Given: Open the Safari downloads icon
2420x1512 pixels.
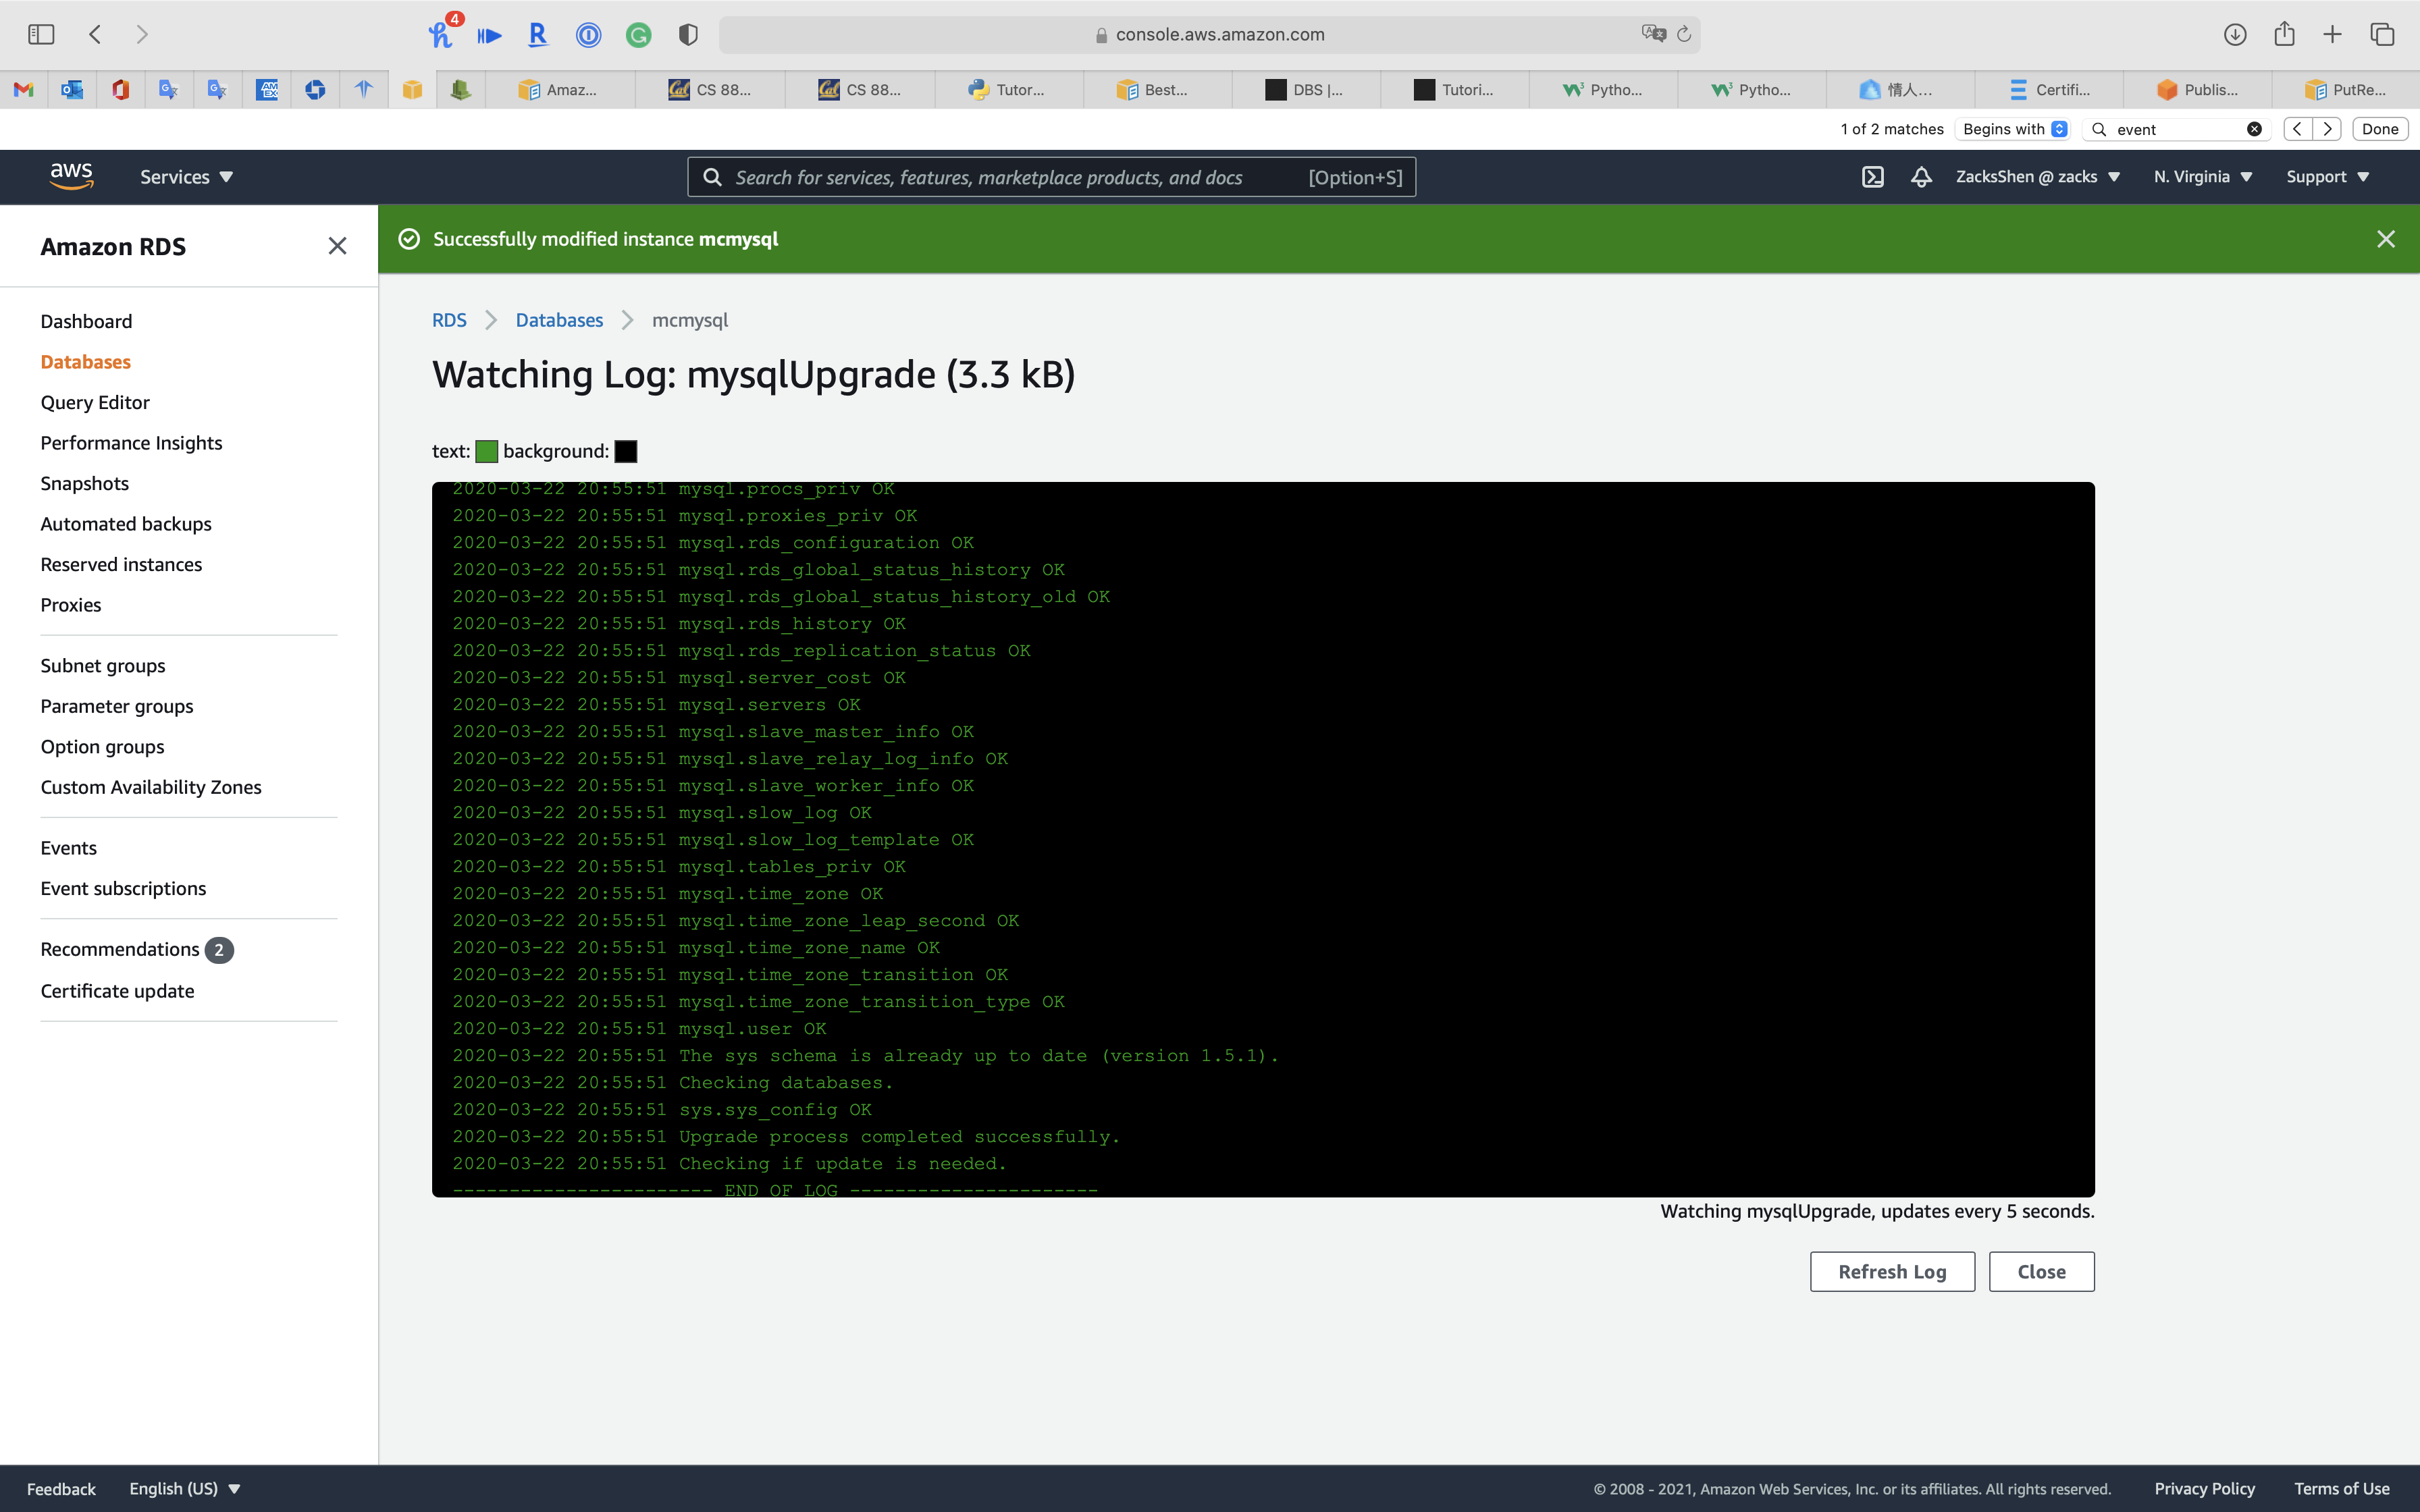Looking at the screenshot, I should coord(2235,34).
